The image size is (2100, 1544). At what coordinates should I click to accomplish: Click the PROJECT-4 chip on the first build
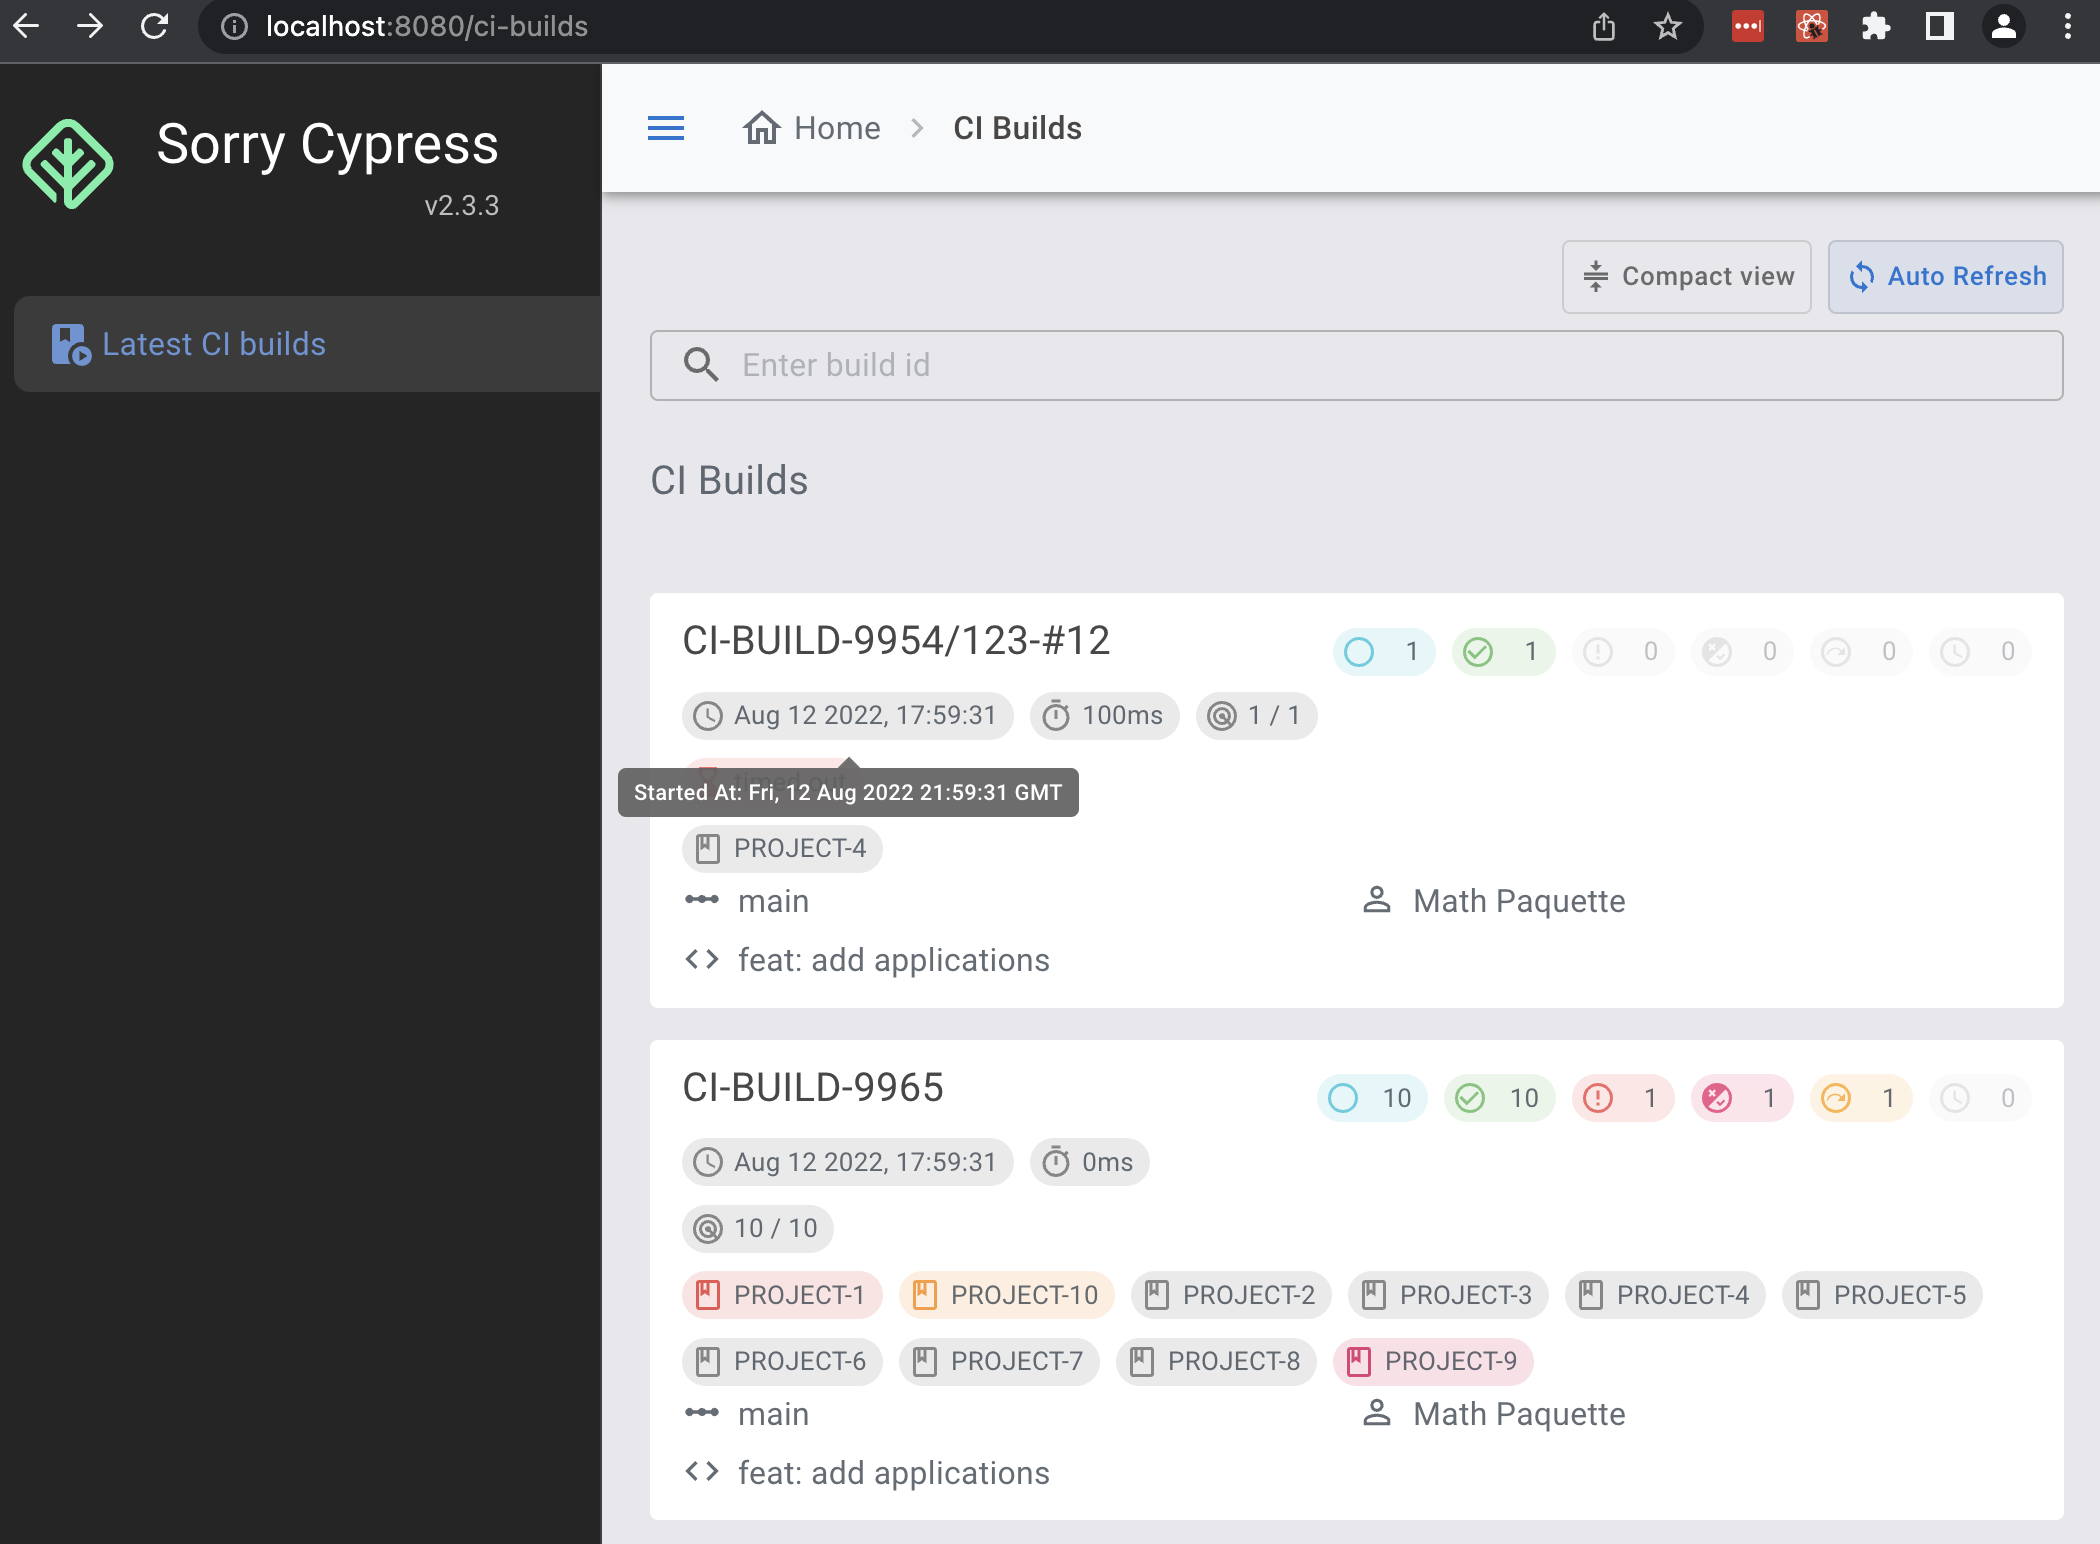(x=782, y=848)
